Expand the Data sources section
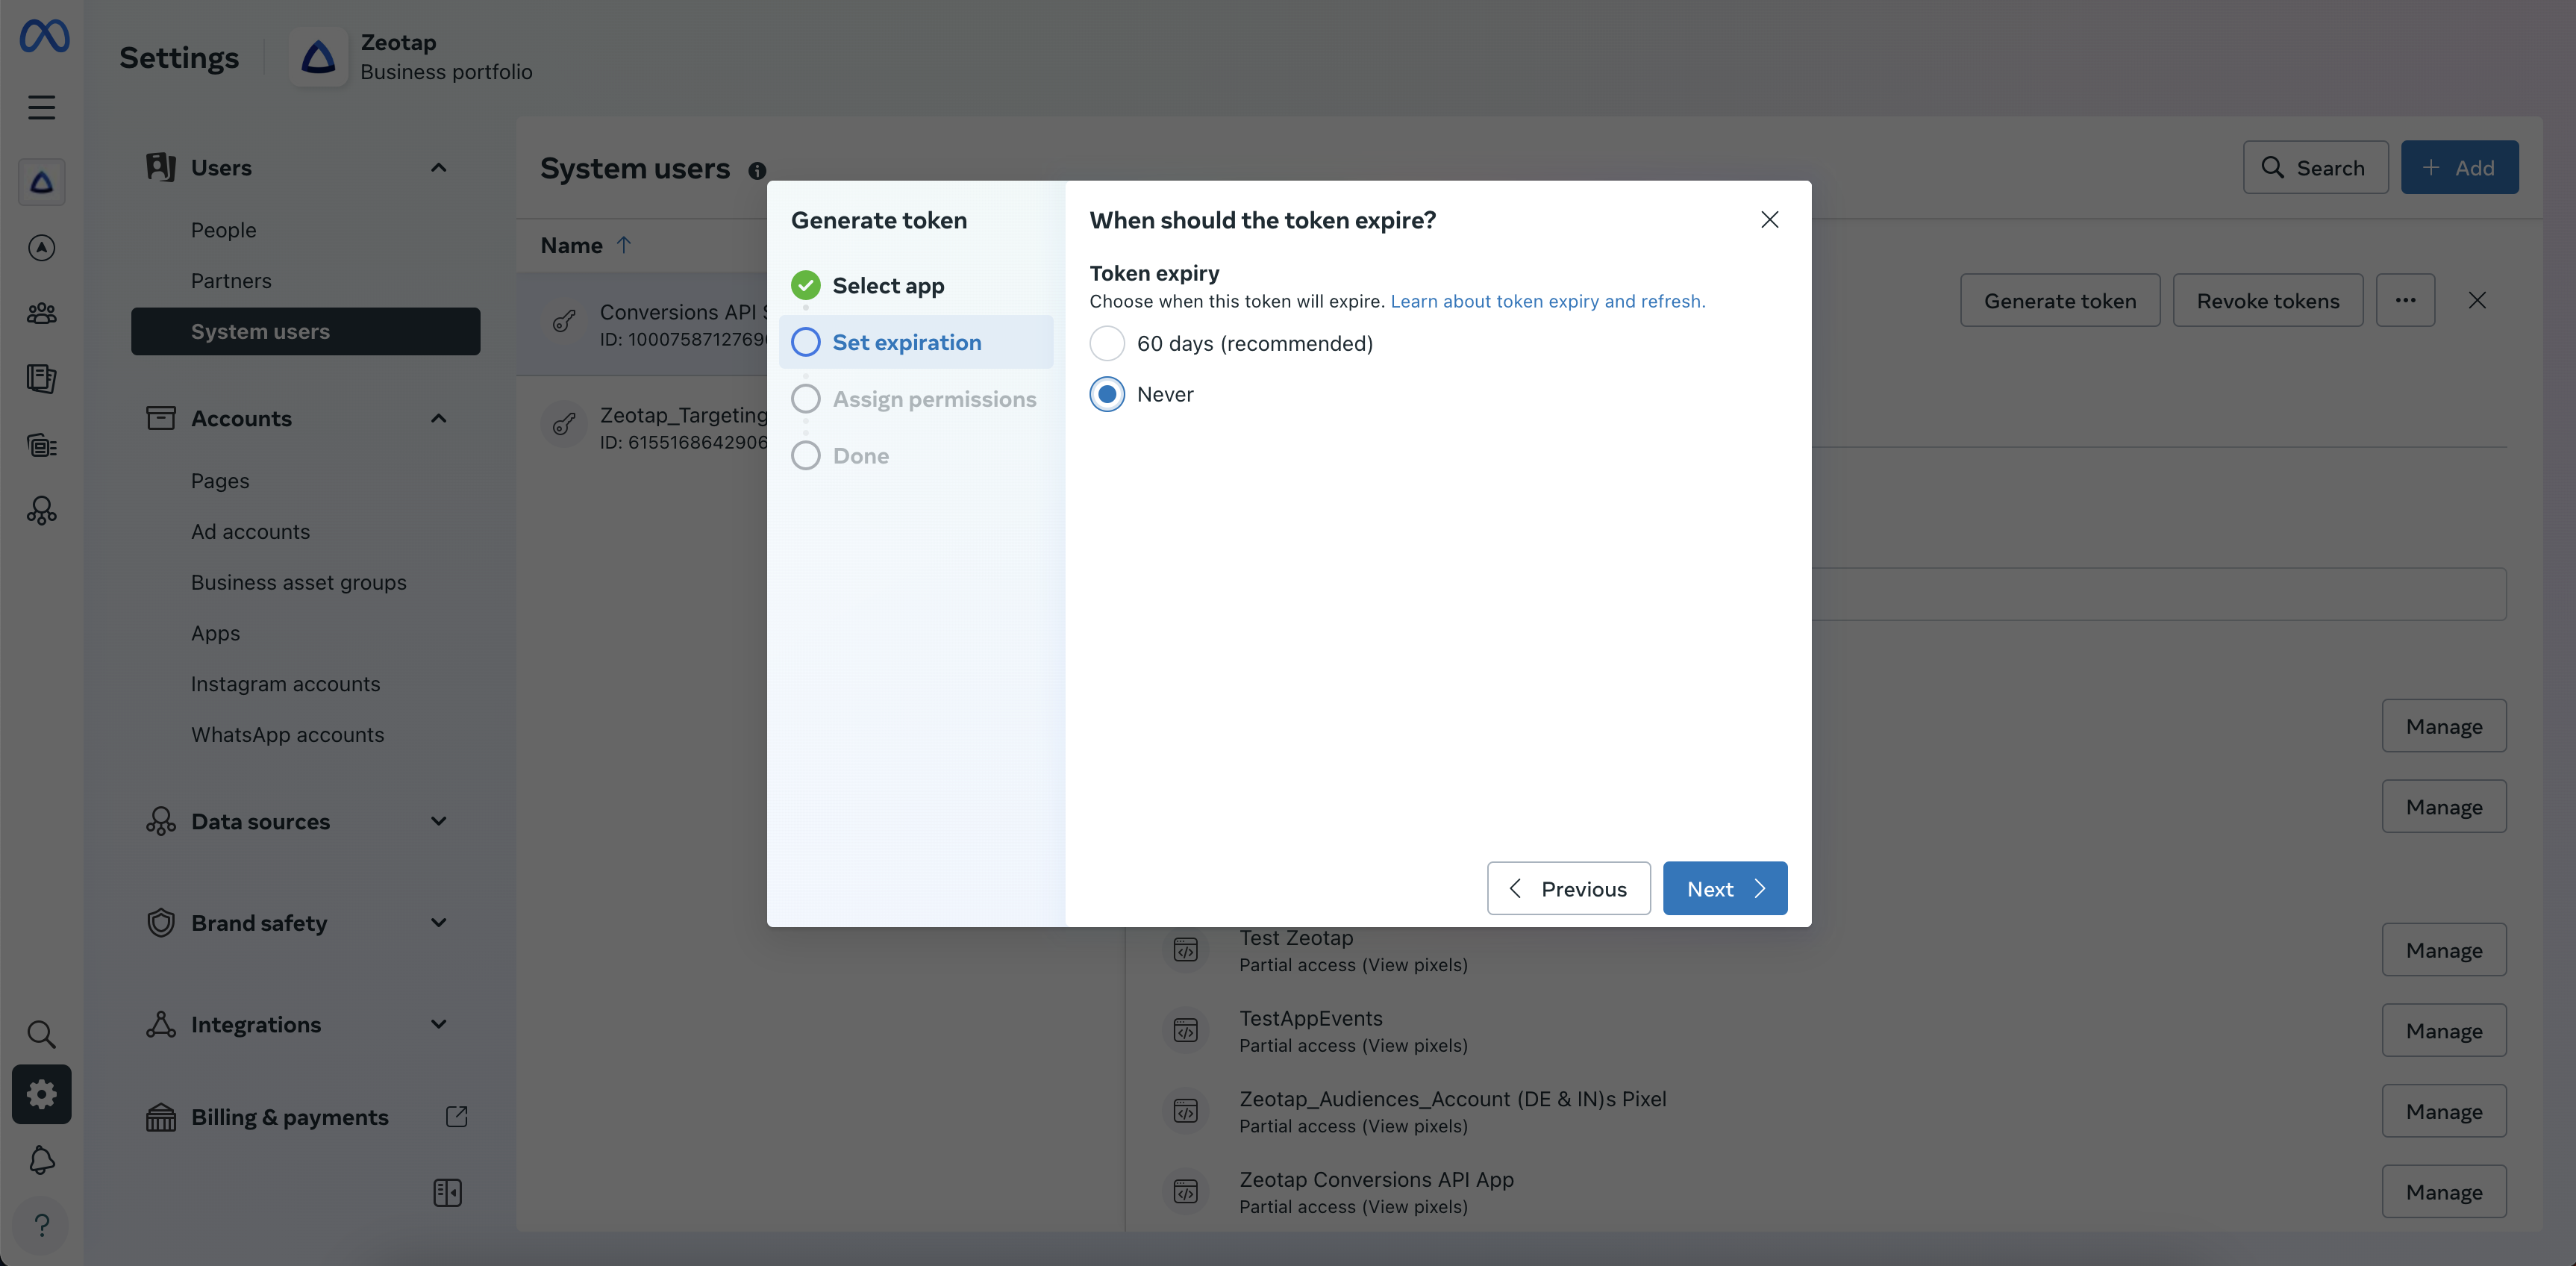Image resolution: width=2576 pixels, height=1266 pixels. [438, 821]
